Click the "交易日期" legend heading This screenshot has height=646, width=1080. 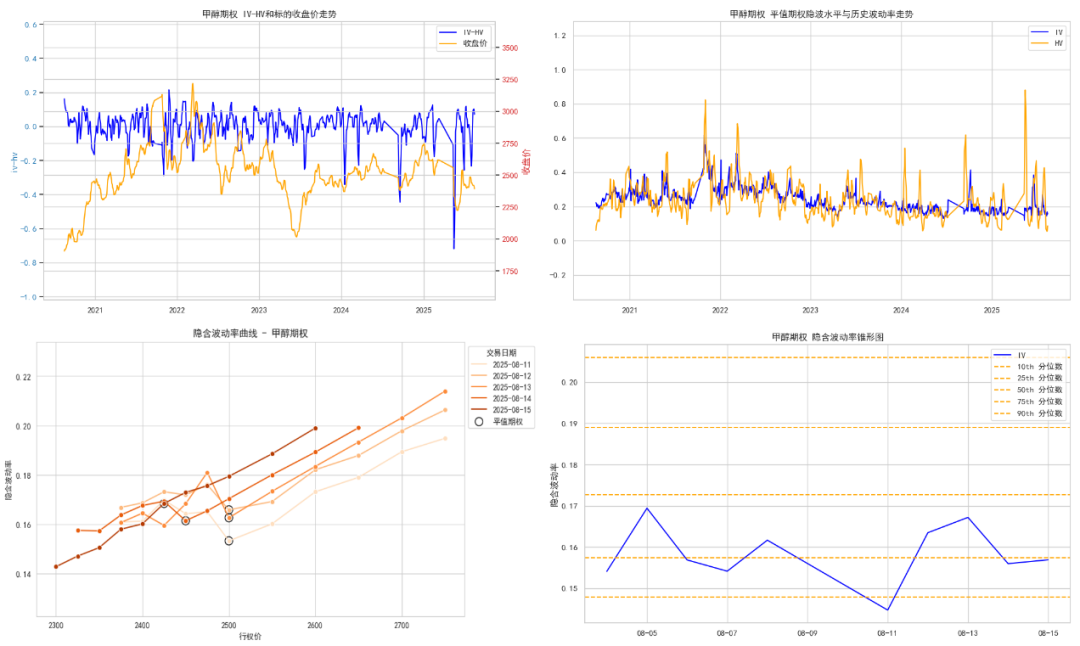click(x=501, y=353)
